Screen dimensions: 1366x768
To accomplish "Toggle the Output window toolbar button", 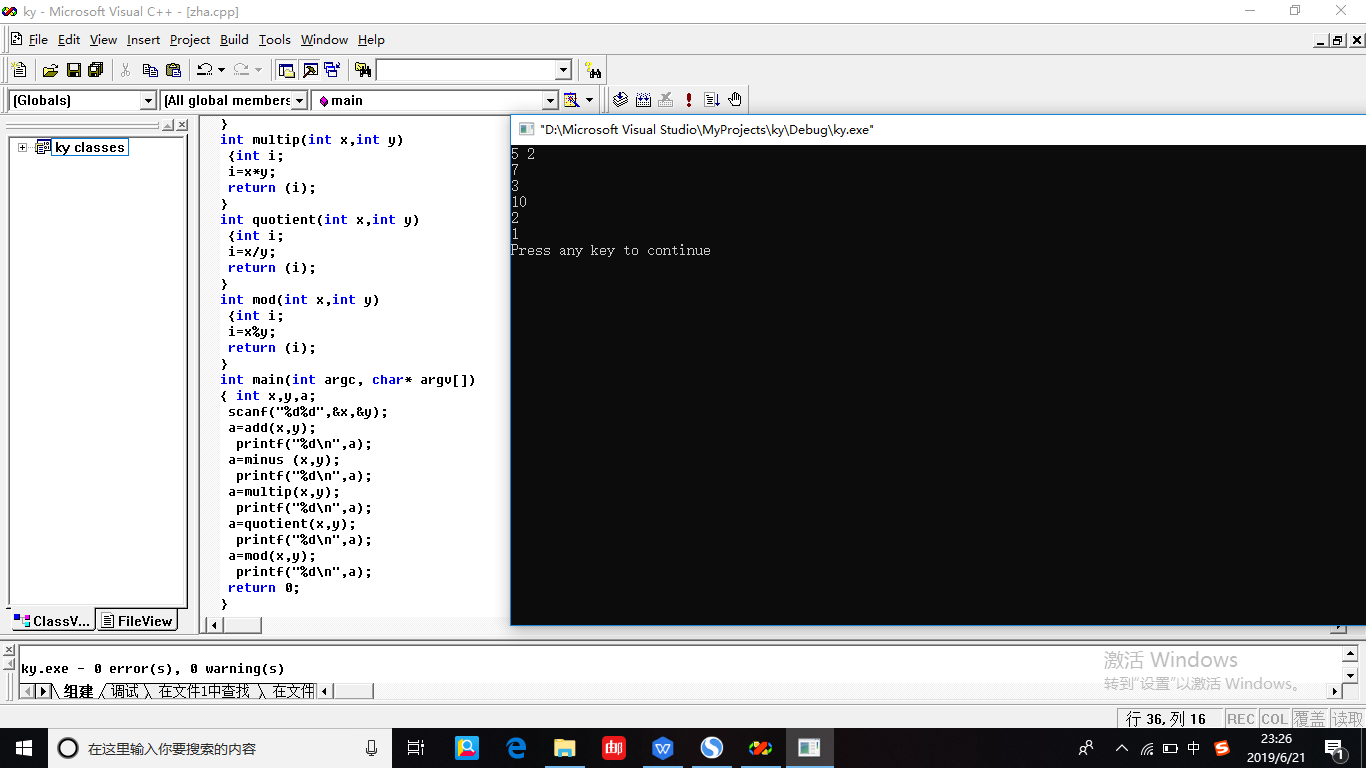I will click(x=310, y=70).
